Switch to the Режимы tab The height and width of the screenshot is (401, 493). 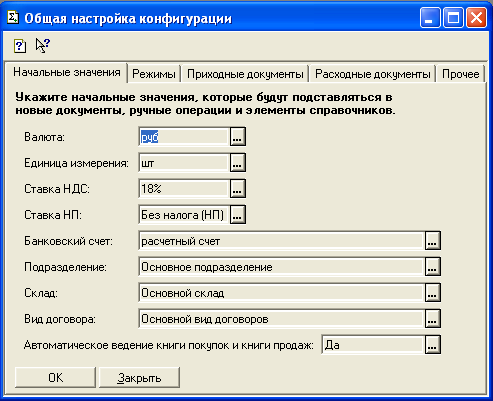[154, 74]
